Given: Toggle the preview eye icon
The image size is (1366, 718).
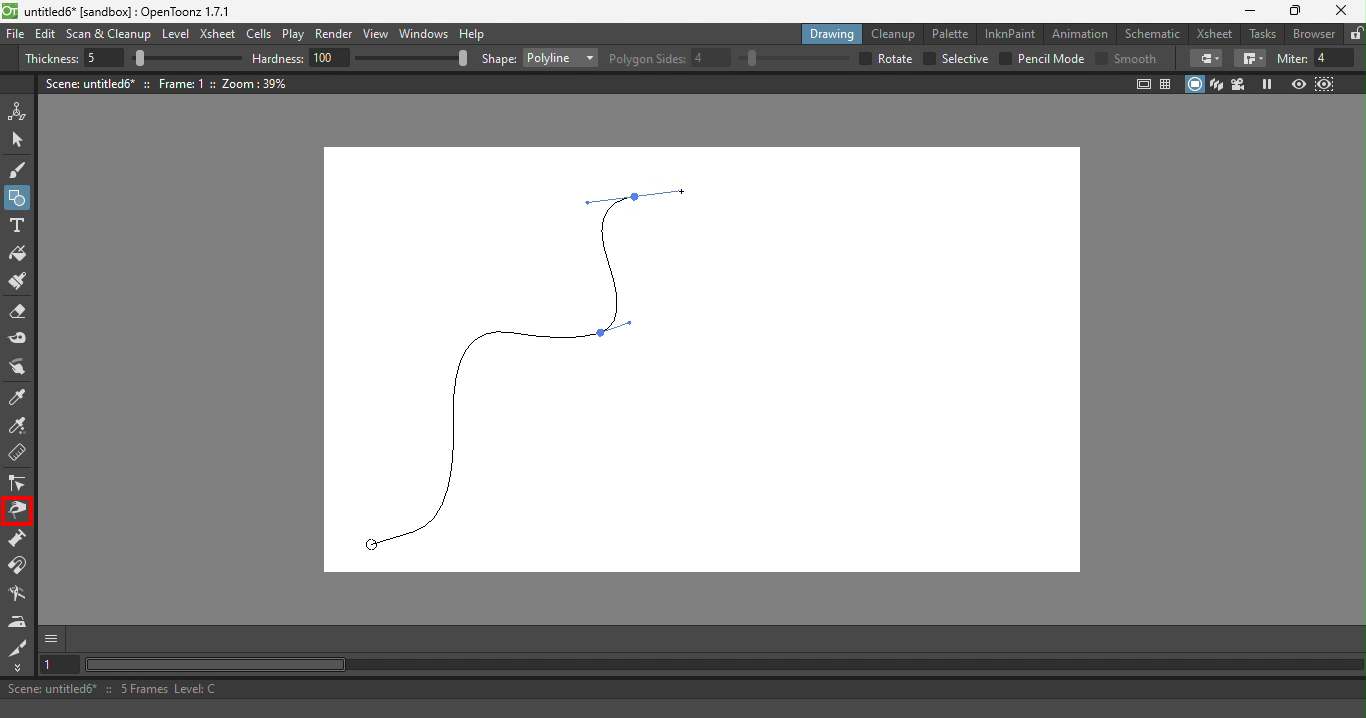Looking at the screenshot, I should tap(1299, 84).
